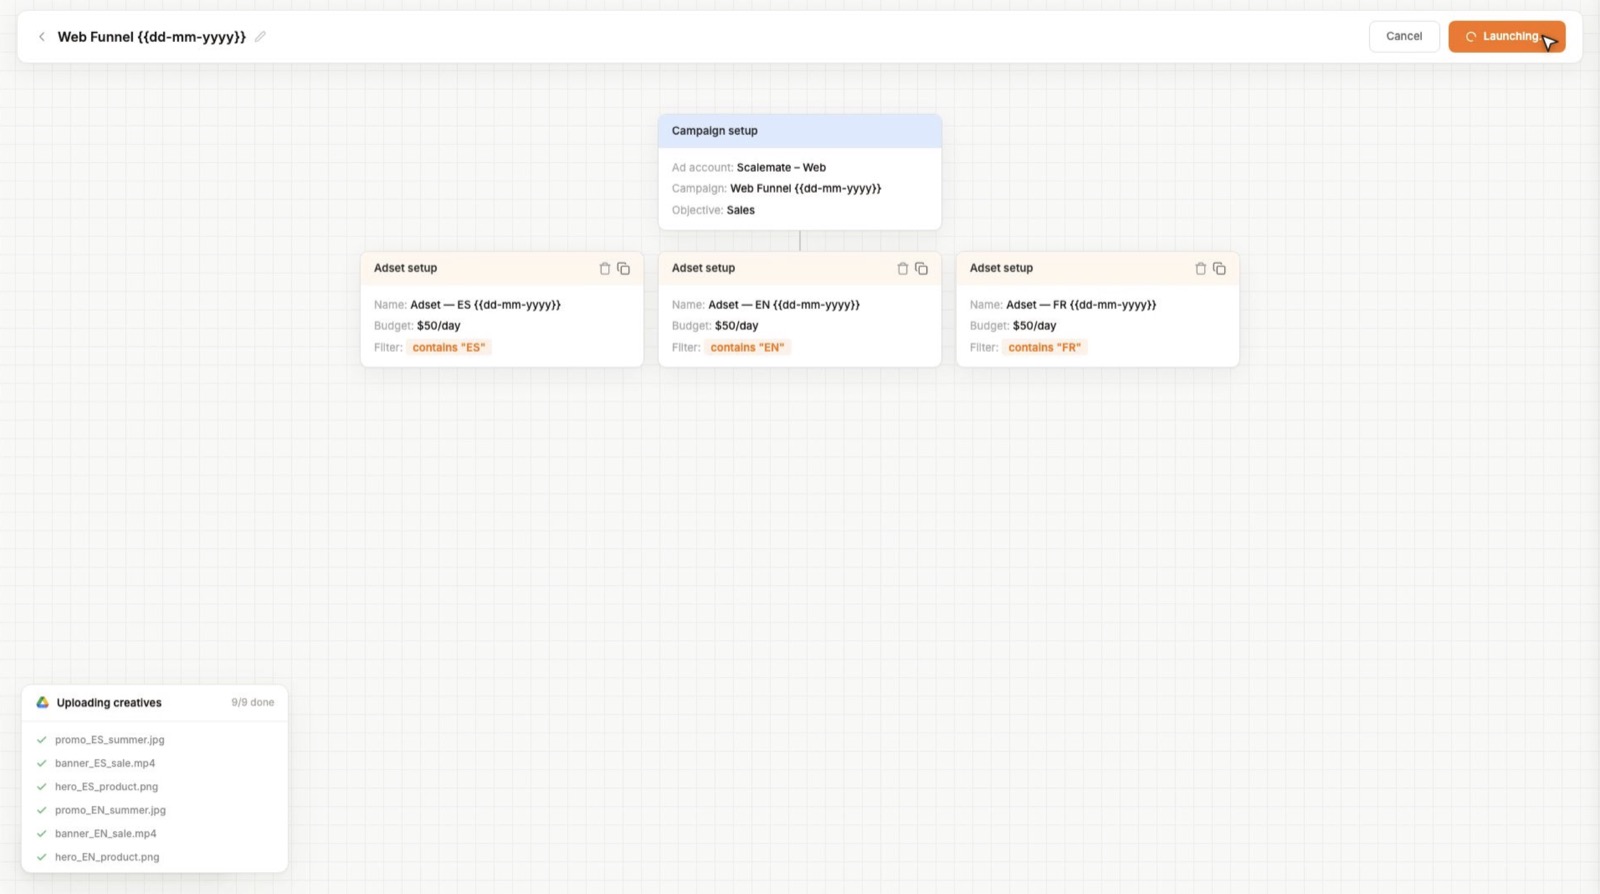1600x894 pixels.
Task: Duplicate the FR adset card
Action: [x=1220, y=268]
